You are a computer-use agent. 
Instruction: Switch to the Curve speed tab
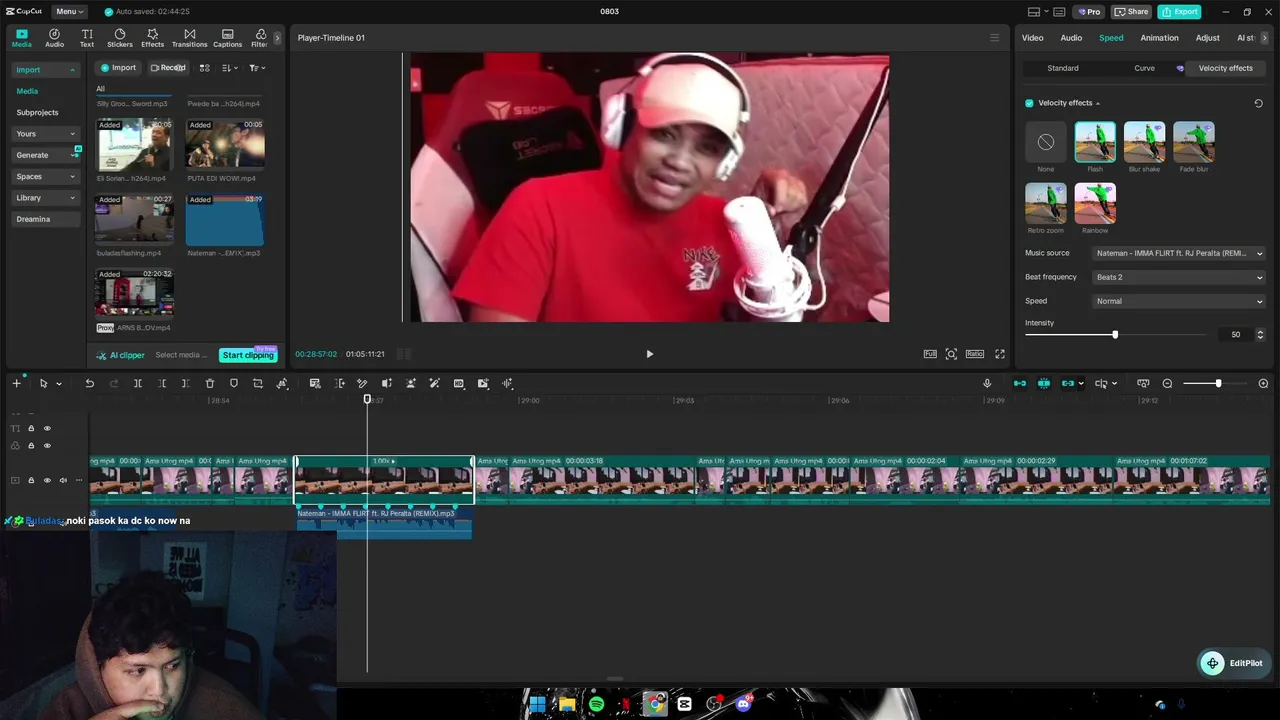click(x=1144, y=68)
